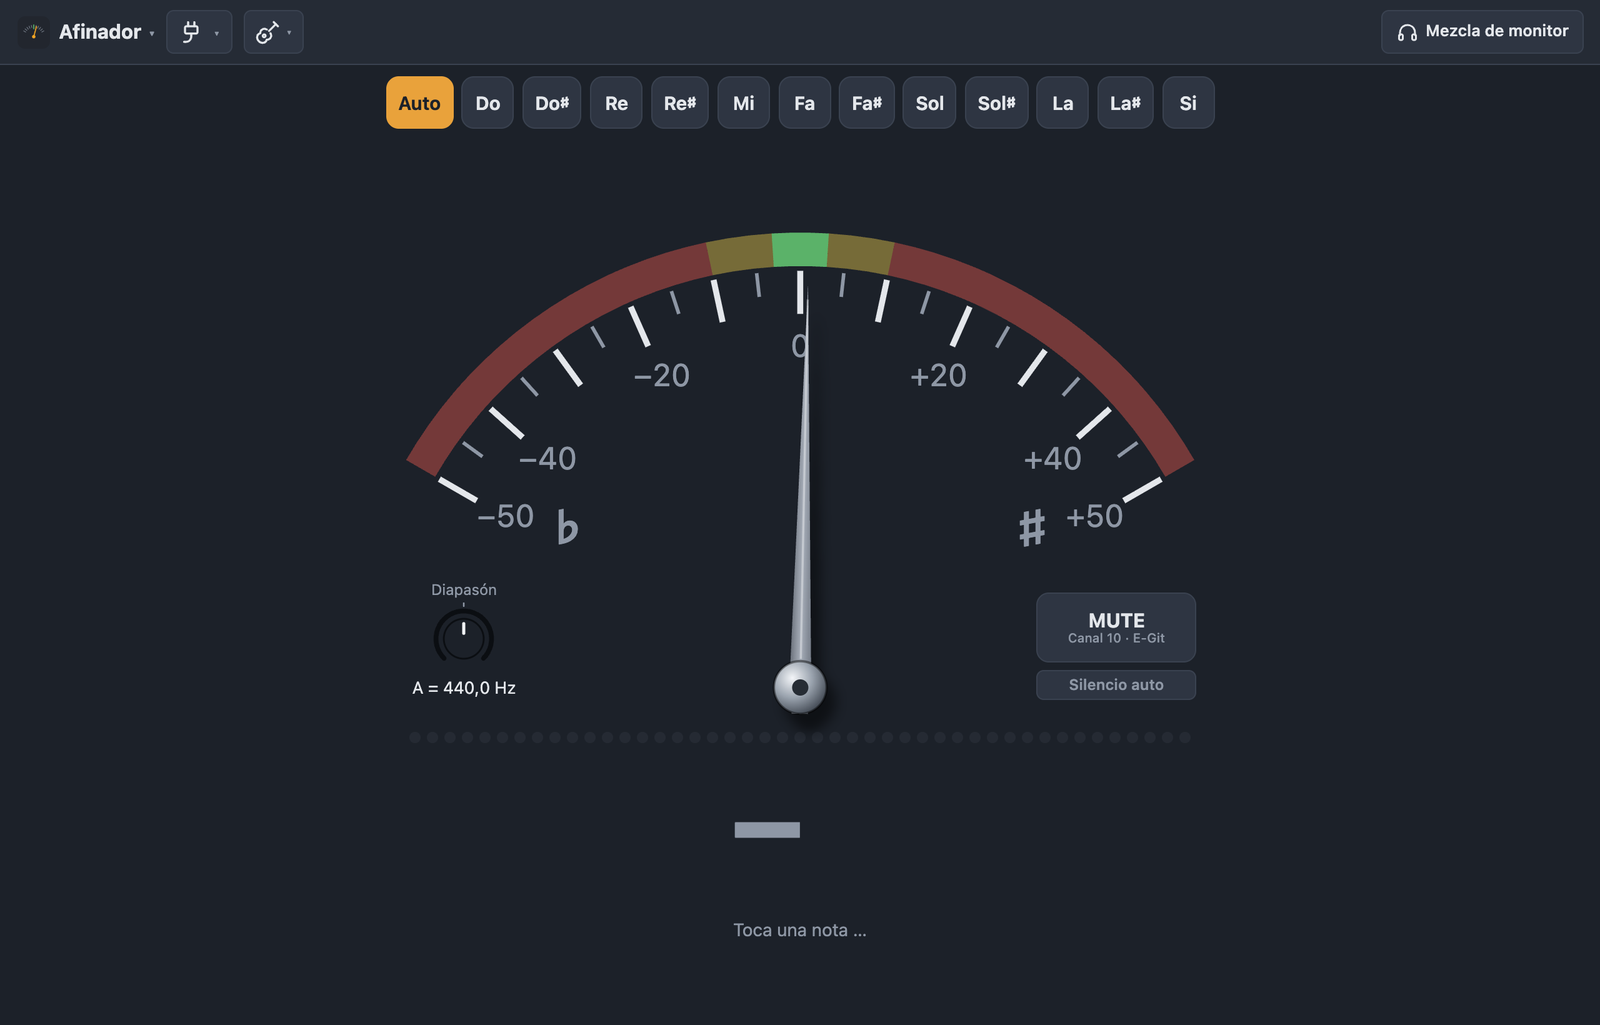Toggle the Silencio auto button
Screen dimensions: 1600x1025
(x=1116, y=685)
